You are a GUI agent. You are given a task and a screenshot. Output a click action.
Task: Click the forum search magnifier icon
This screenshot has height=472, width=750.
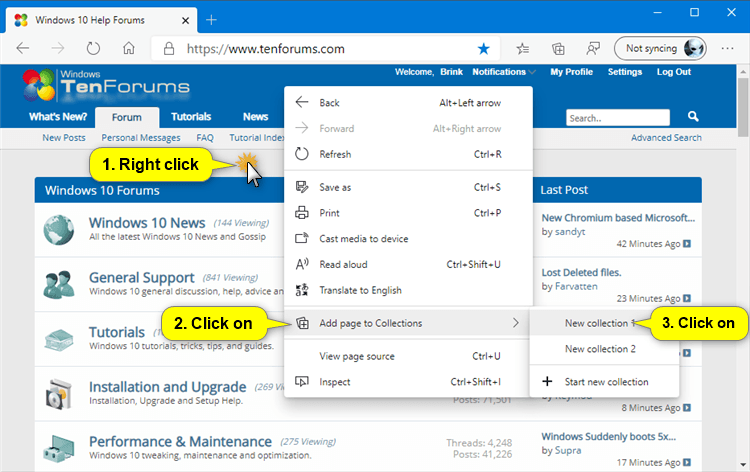click(693, 116)
